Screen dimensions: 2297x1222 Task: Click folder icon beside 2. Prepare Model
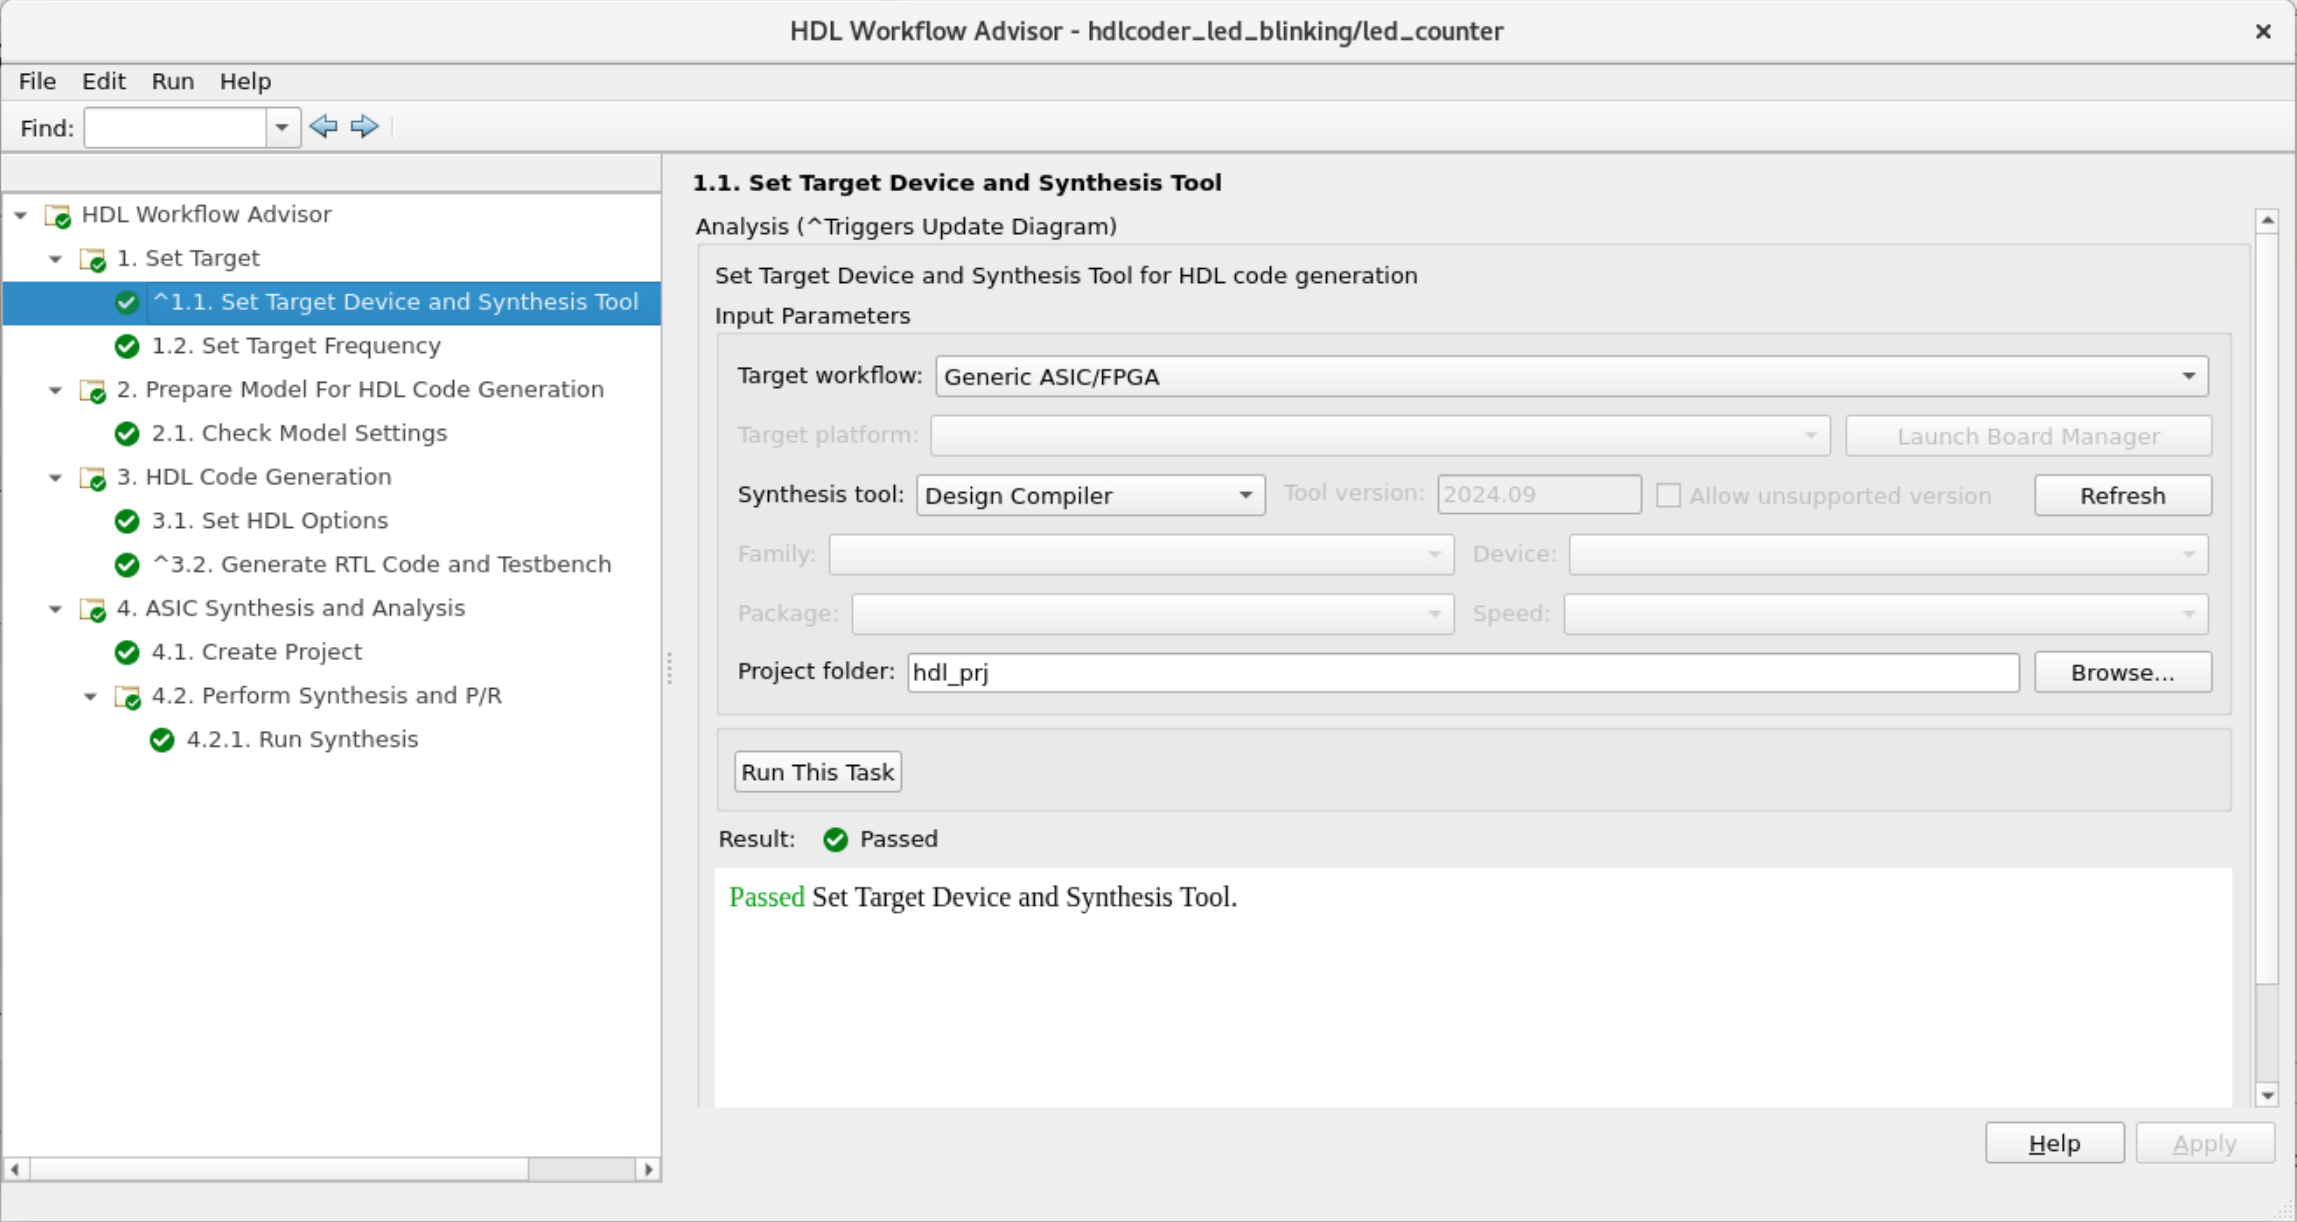(93, 390)
